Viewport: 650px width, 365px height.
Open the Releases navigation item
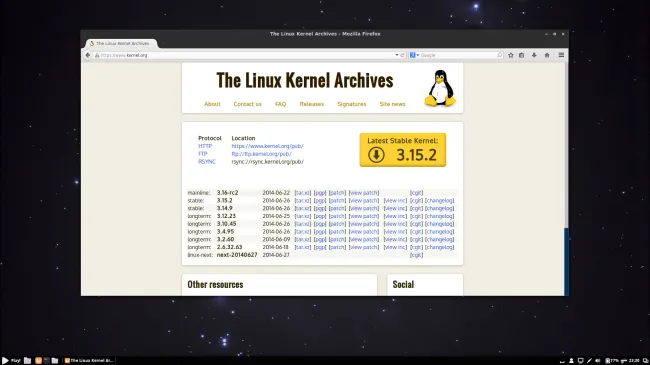pos(312,104)
